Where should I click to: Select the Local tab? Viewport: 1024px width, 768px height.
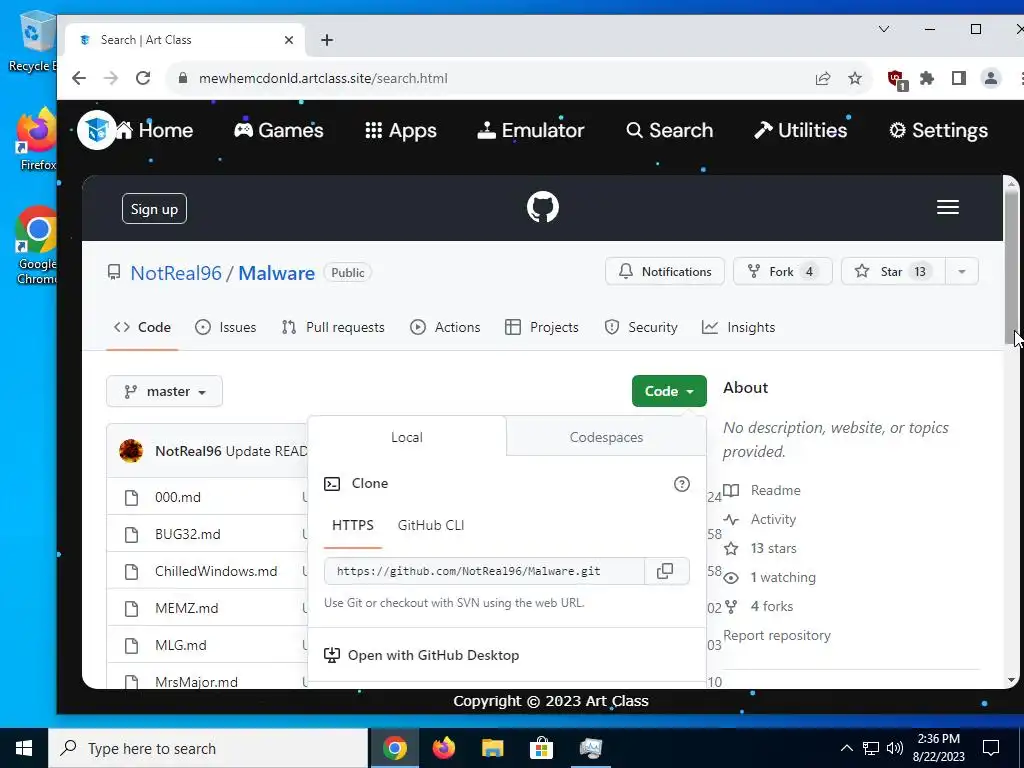407,437
